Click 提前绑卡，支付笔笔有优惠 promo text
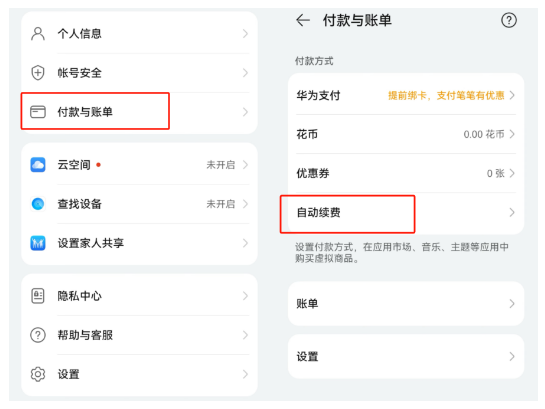Screen dimensions: 545x409 point(446,95)
